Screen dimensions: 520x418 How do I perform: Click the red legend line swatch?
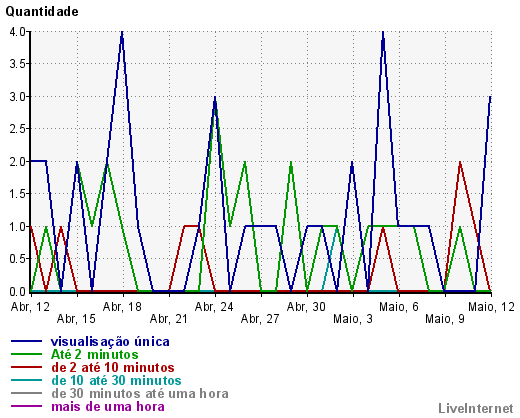click(26, 367)
